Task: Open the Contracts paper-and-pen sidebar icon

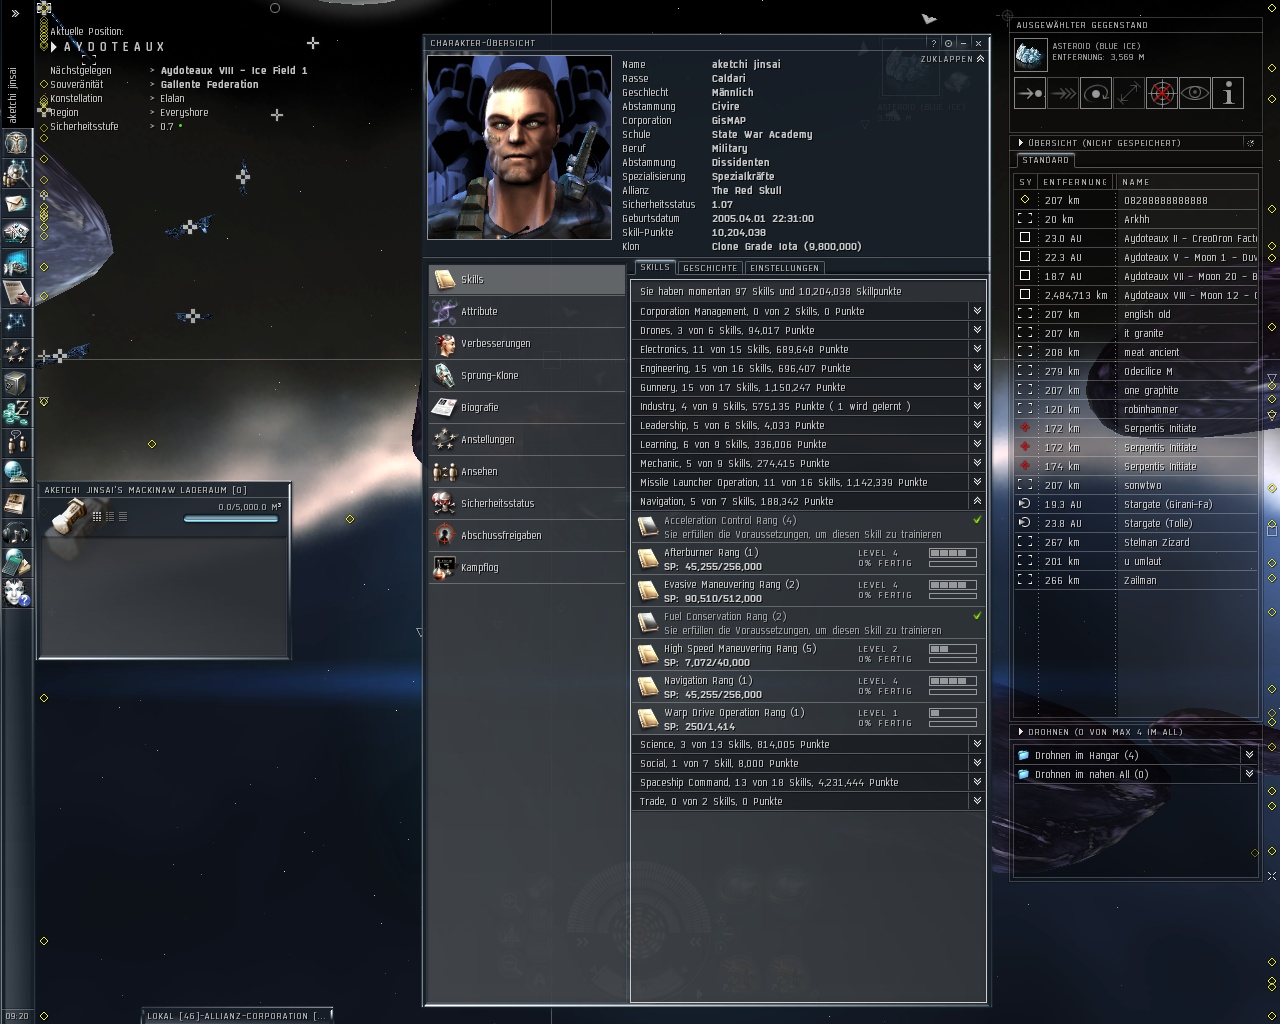Action: coord(16,293)
